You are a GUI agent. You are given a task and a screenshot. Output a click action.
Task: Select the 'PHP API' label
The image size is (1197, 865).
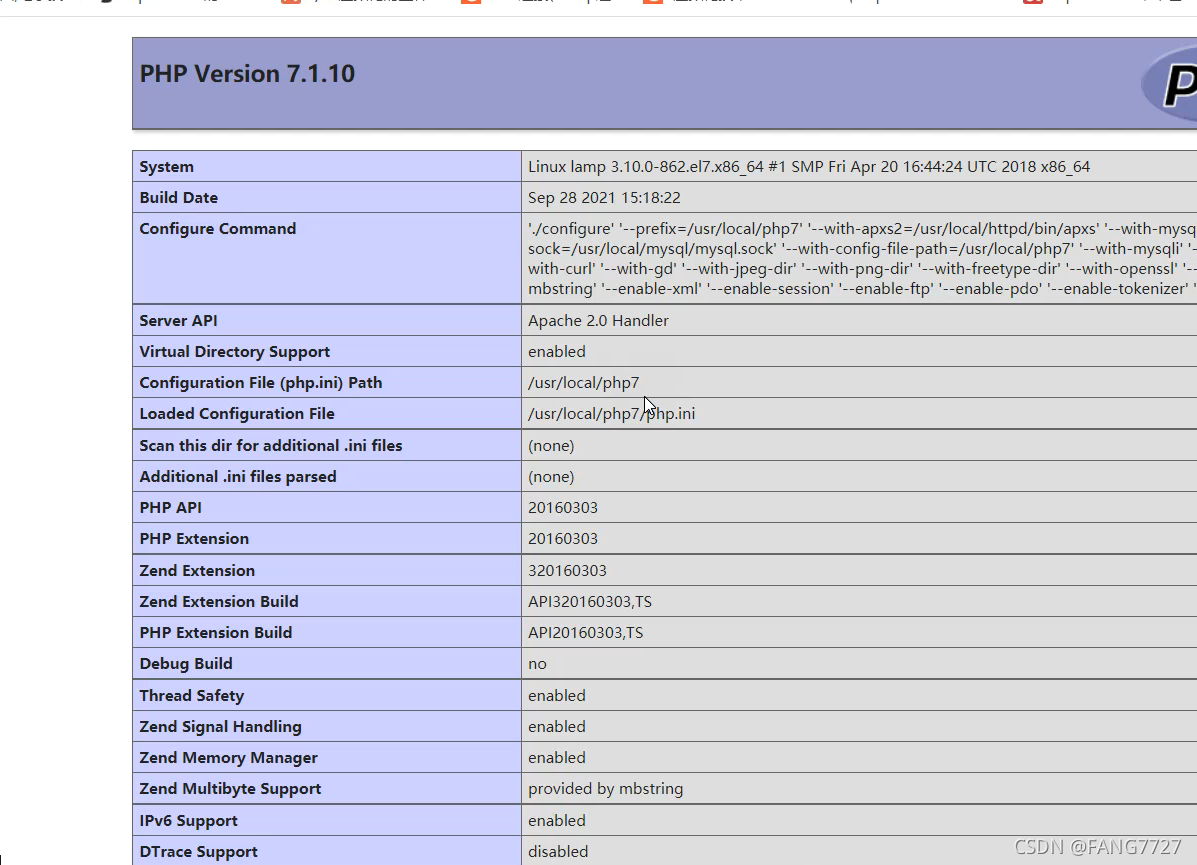coord(170,508)
